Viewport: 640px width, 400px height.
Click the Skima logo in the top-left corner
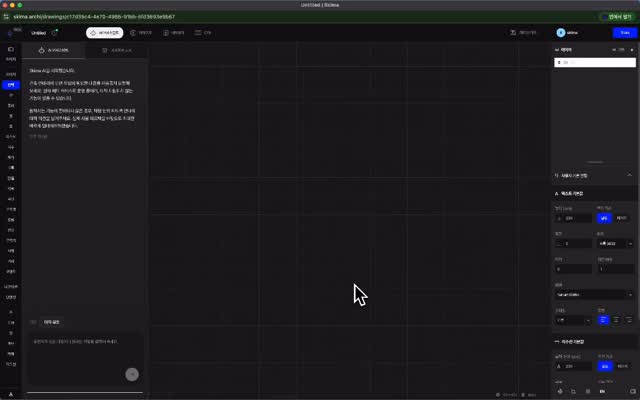click(x=10, y=33)
